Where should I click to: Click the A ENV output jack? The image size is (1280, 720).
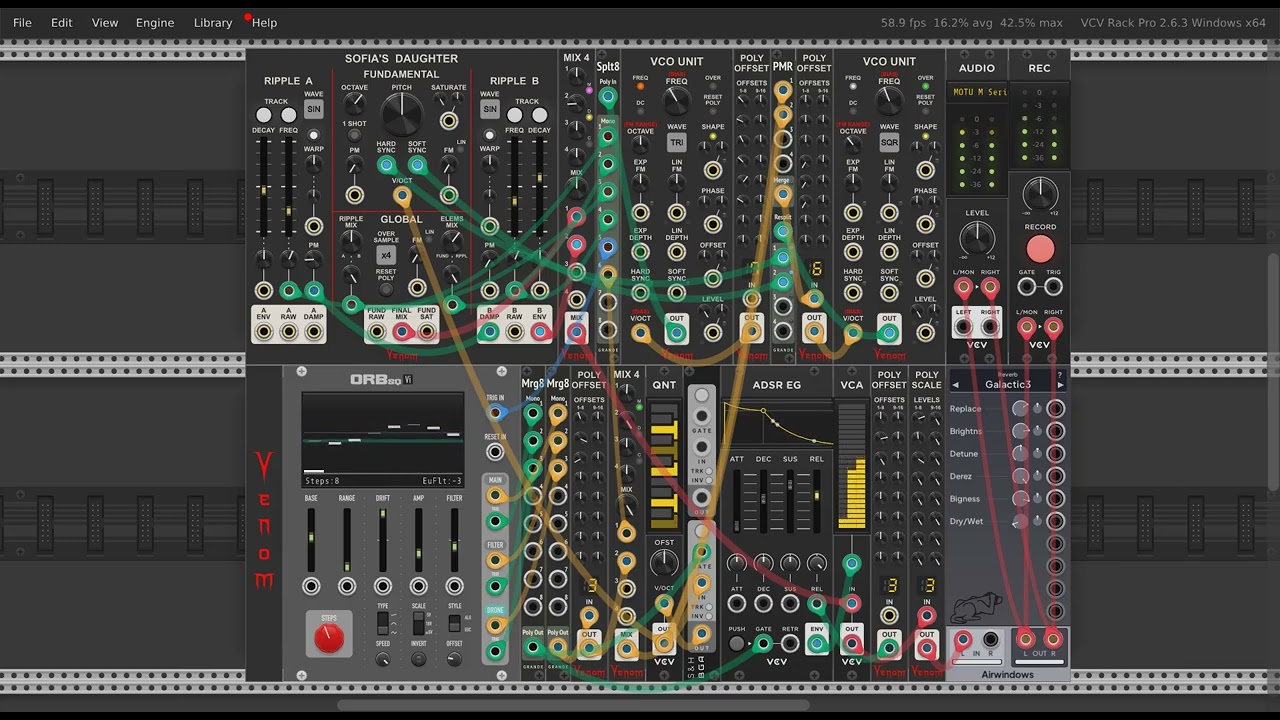coord(264,332)
